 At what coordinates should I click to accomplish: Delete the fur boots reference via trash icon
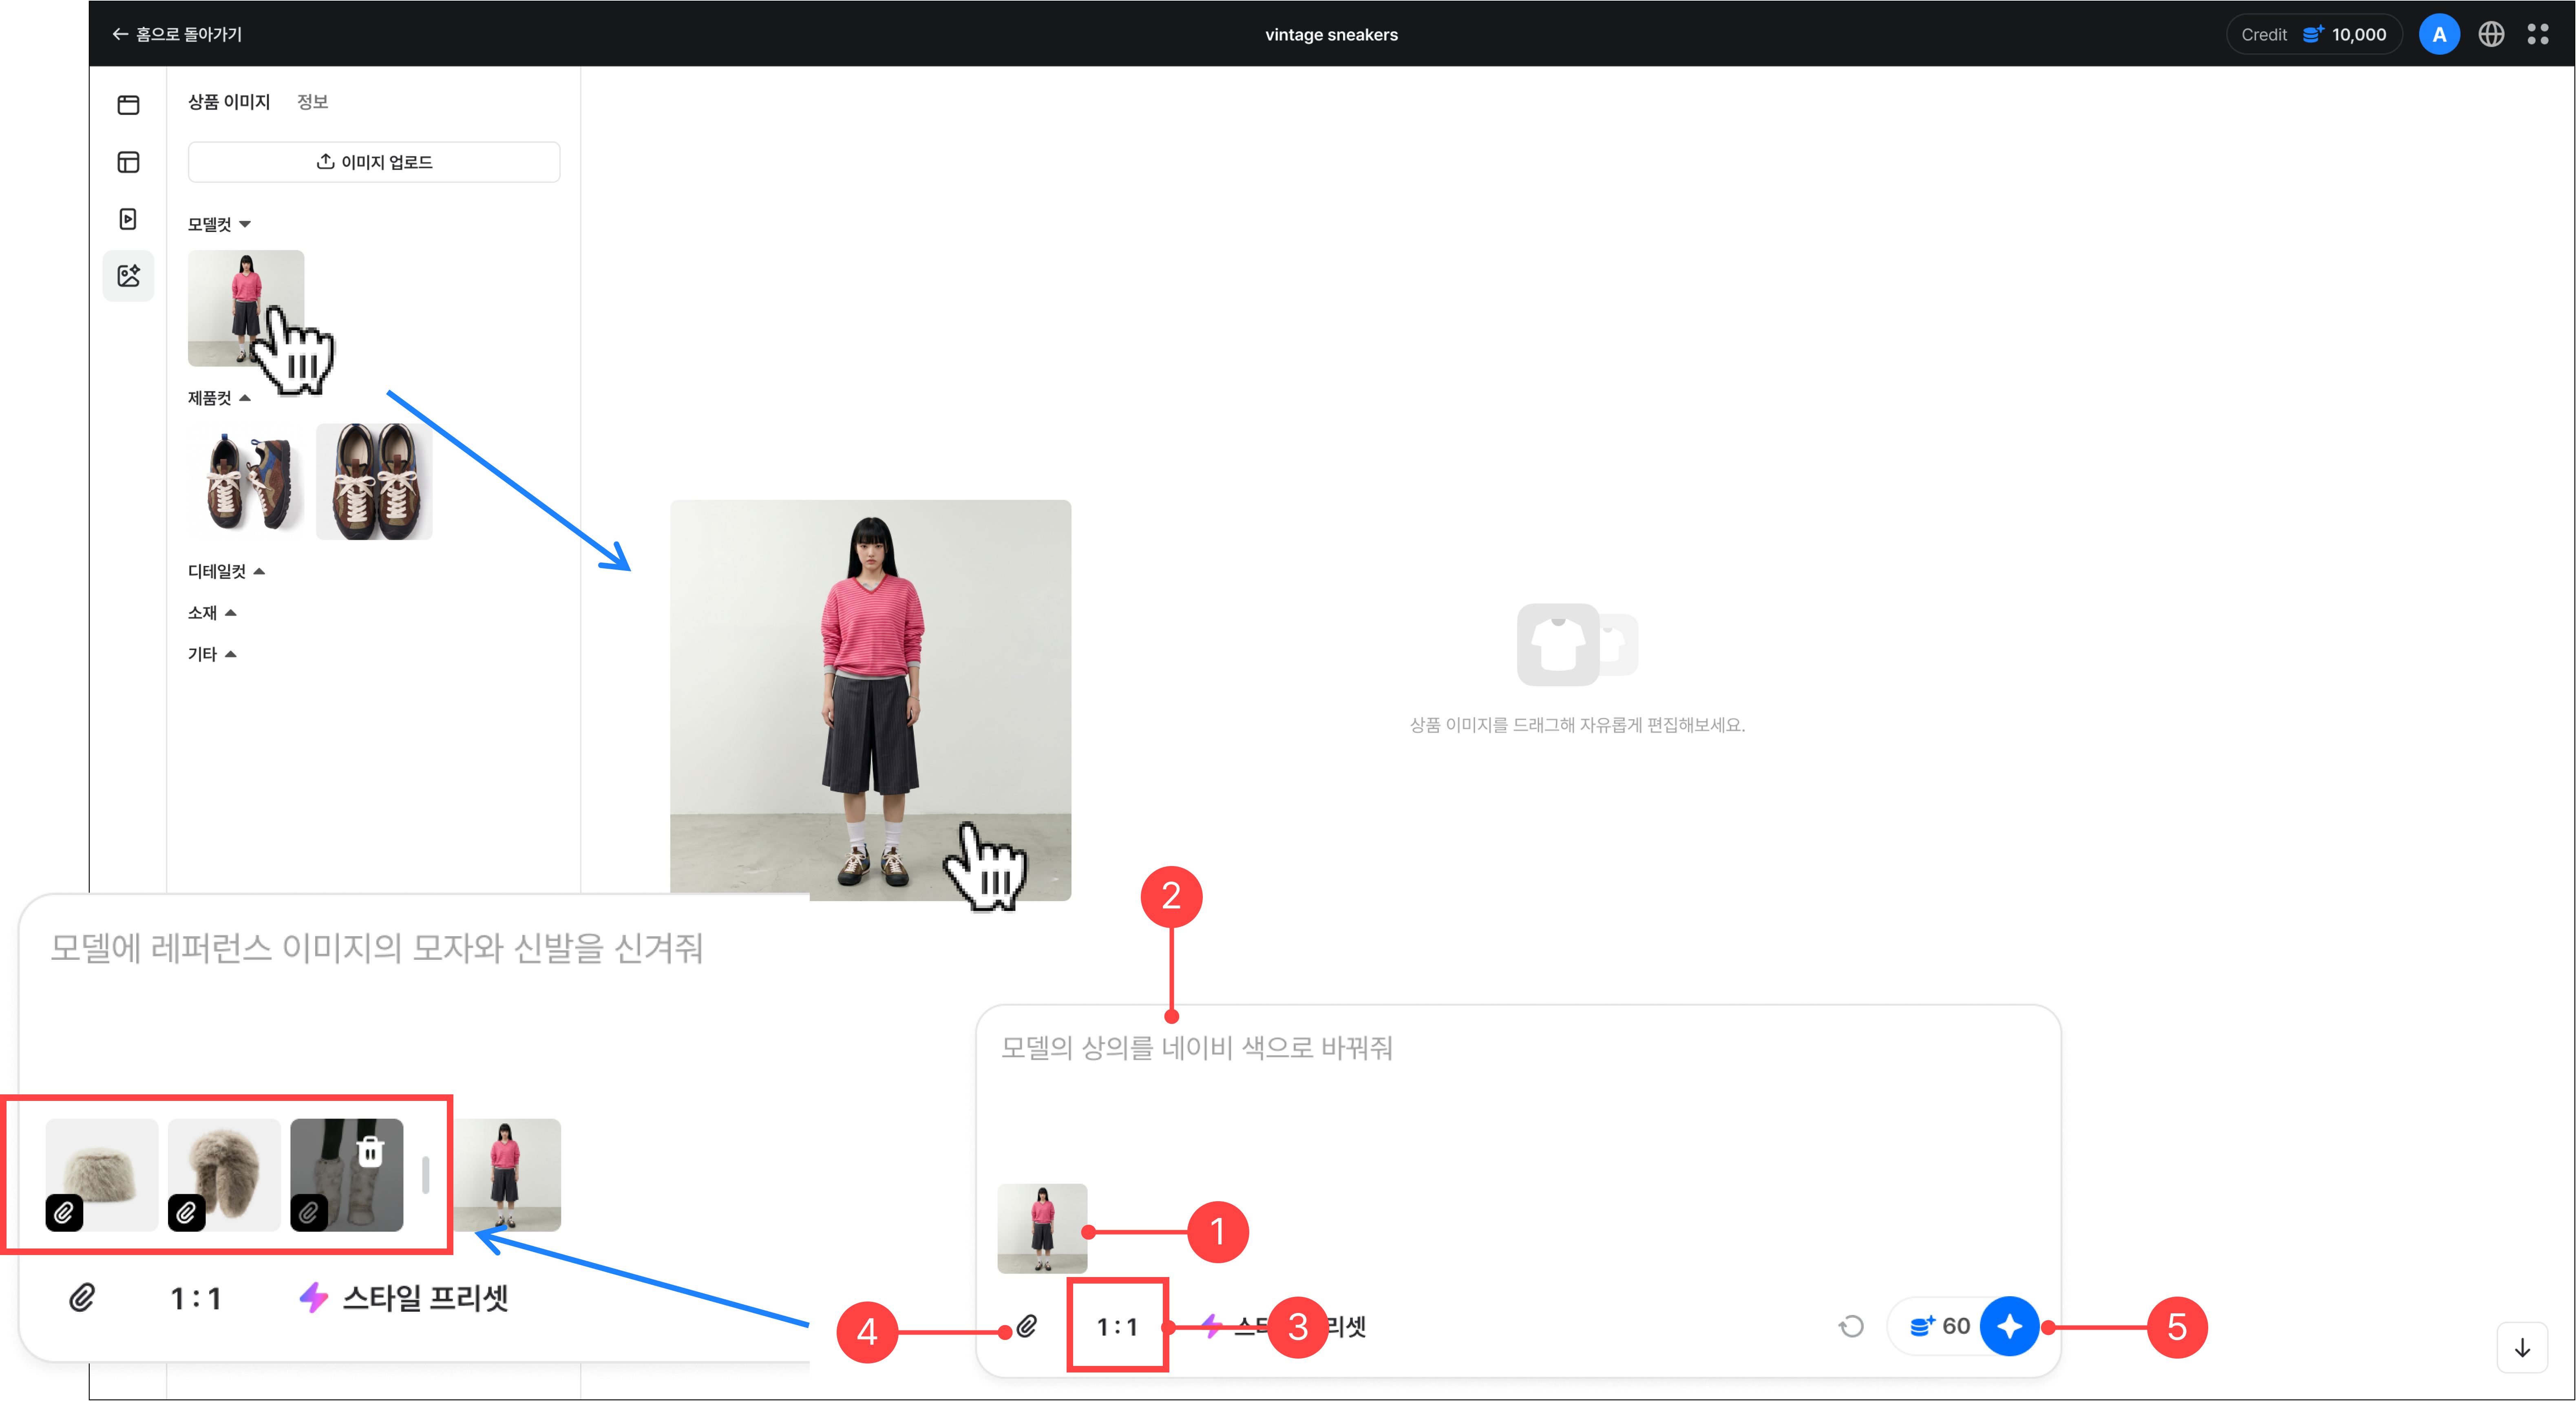(370, 1151)
